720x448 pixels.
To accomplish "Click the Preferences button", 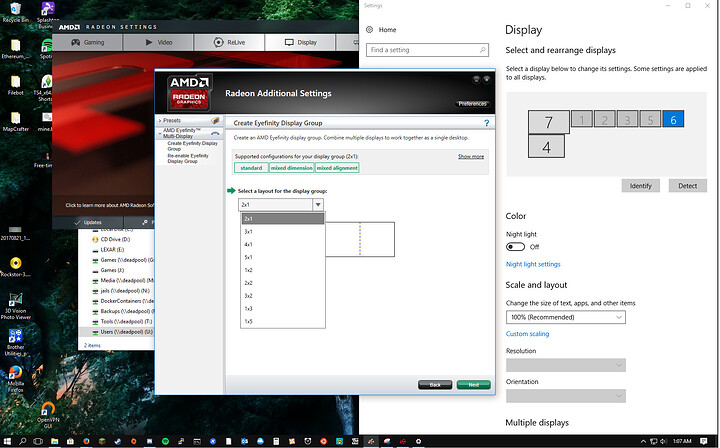I will pyautogui.click(x=472, y=104).
